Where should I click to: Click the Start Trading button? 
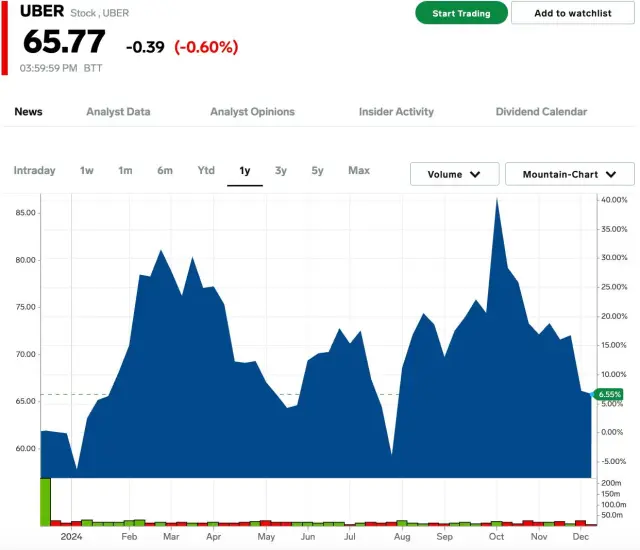coord(461,13)
